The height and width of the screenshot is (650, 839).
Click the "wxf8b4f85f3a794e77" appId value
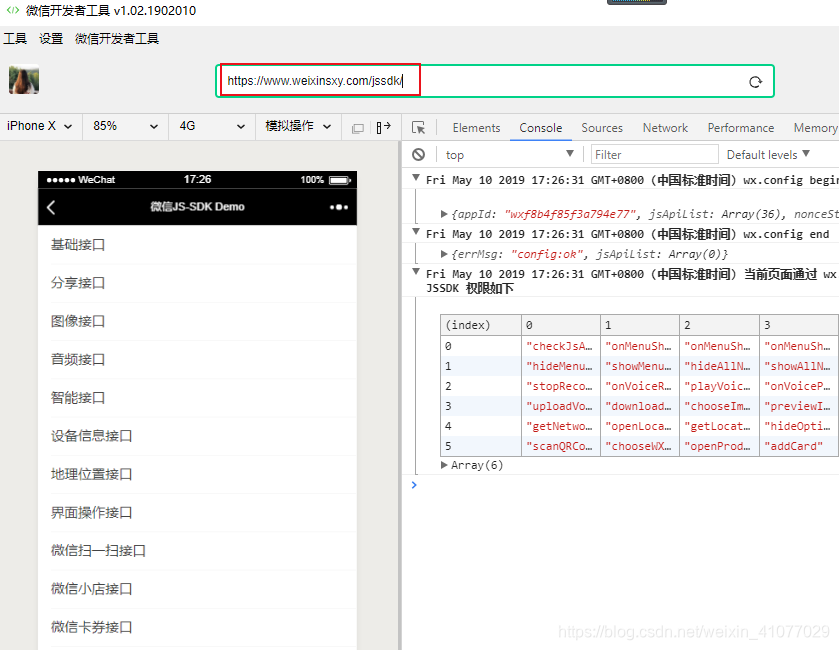point(571,214)
